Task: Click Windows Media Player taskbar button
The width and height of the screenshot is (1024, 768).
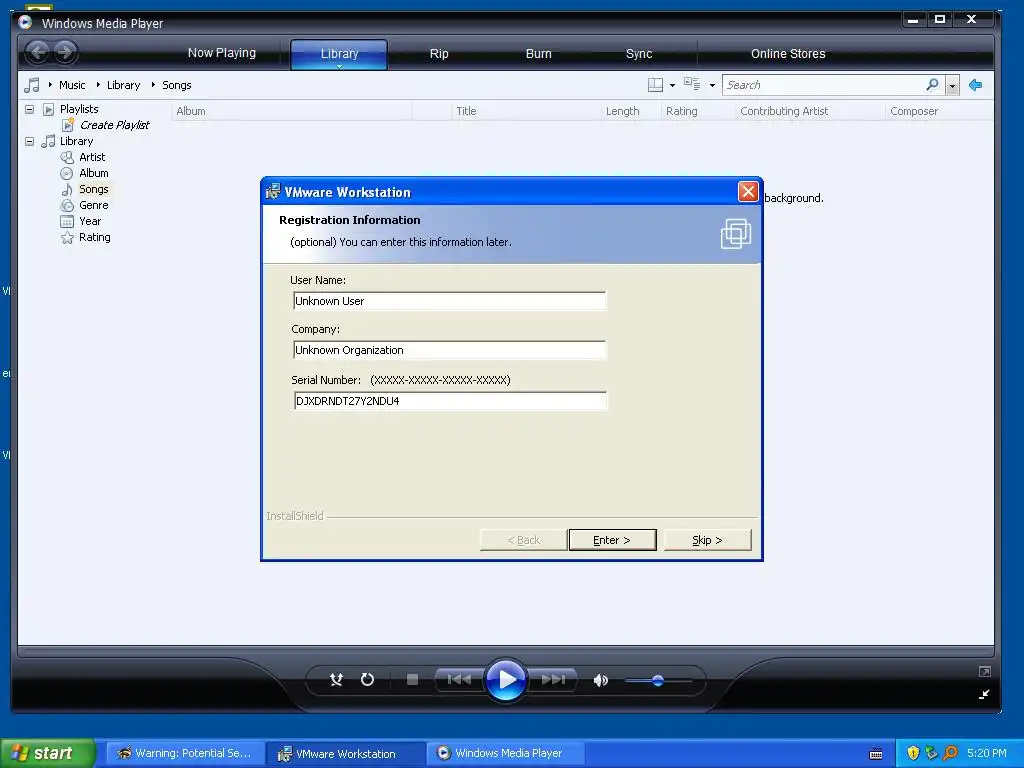Action: coord(504,753)
